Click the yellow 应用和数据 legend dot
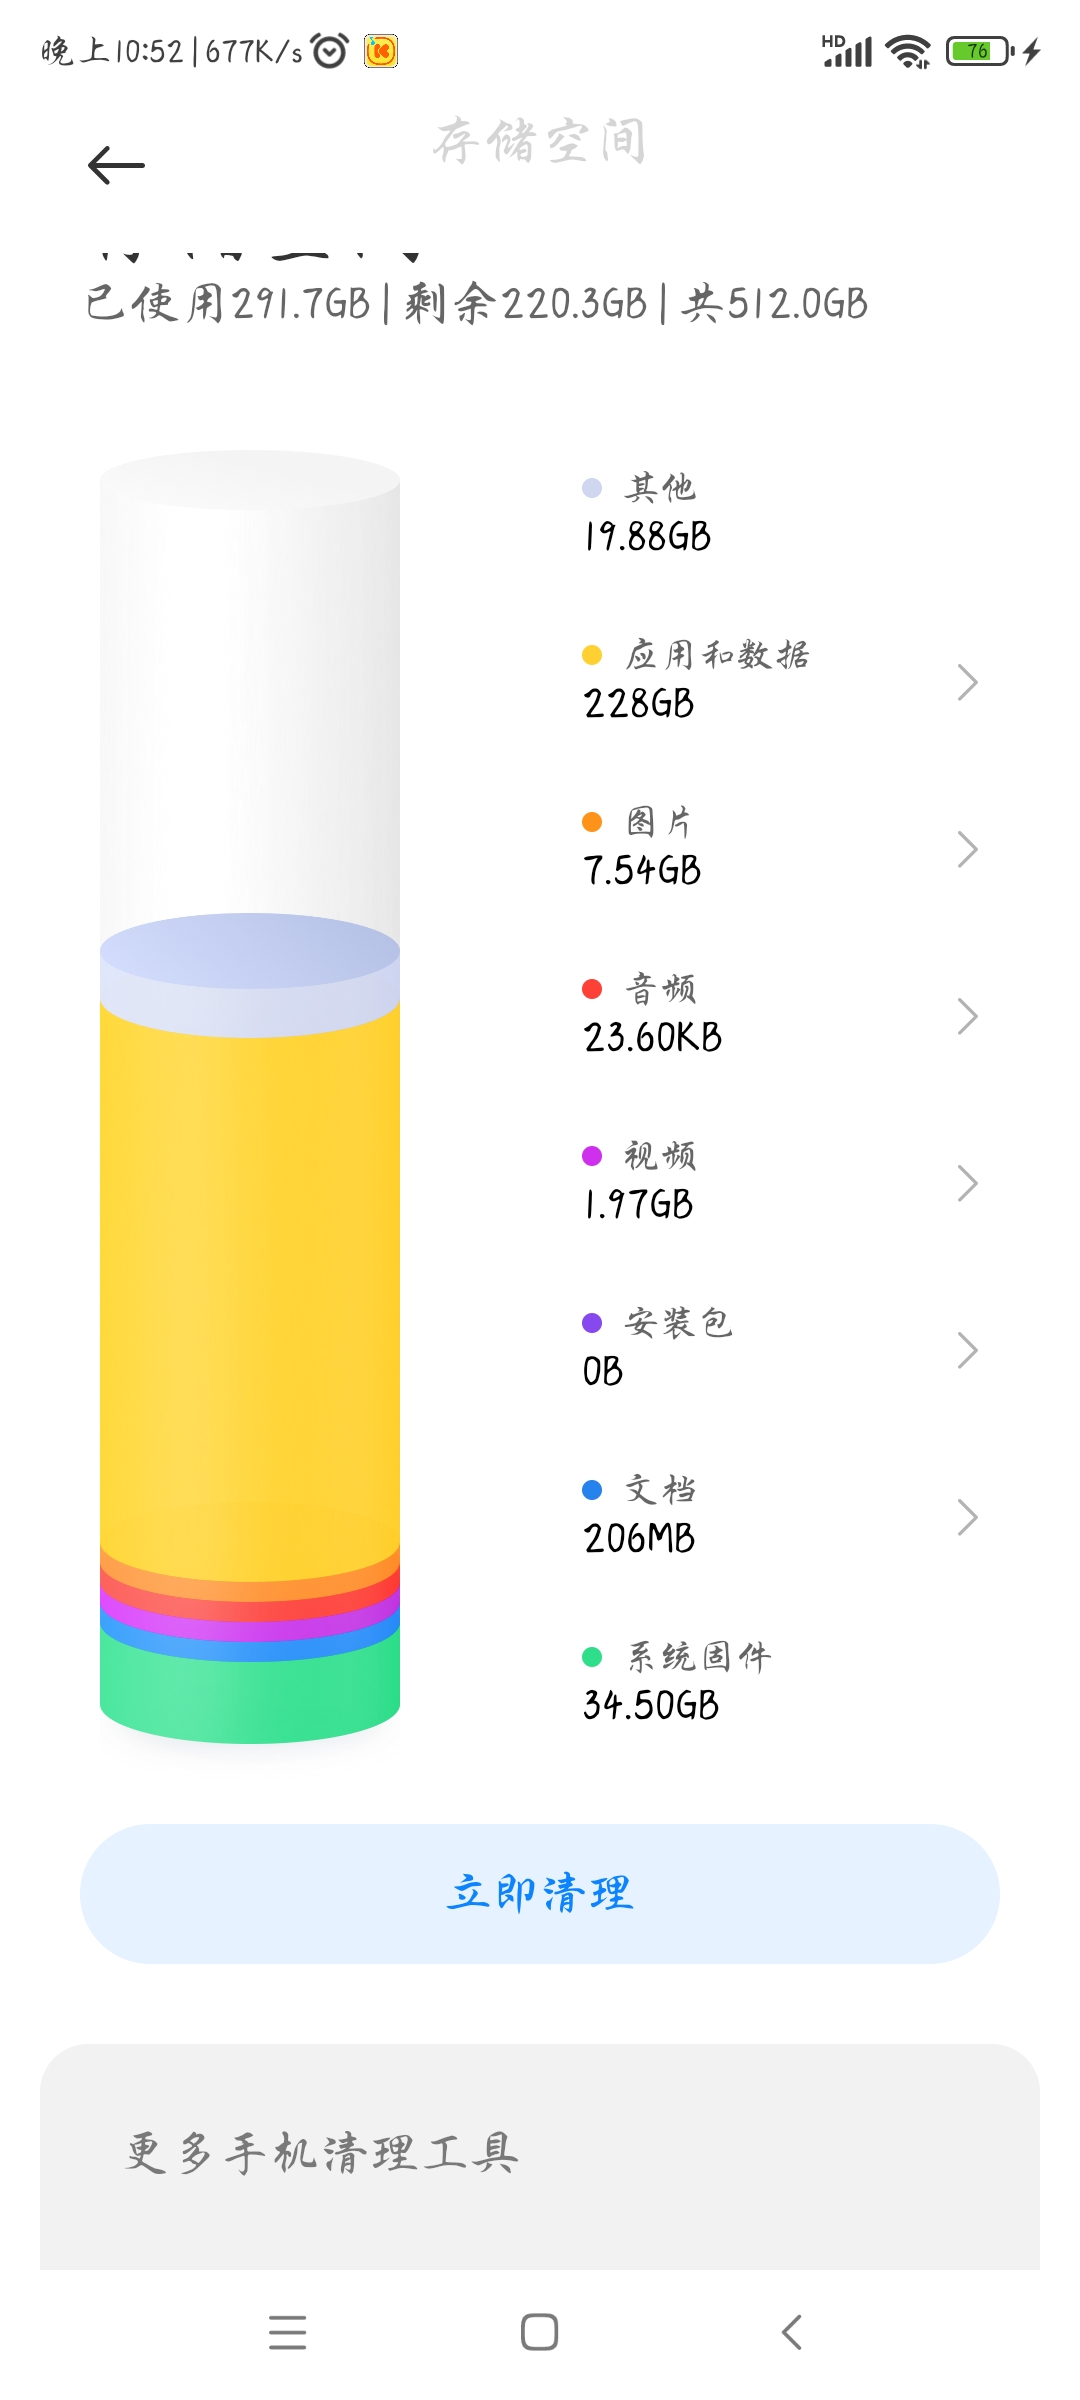1080x2400 pixels. (592, 655)
